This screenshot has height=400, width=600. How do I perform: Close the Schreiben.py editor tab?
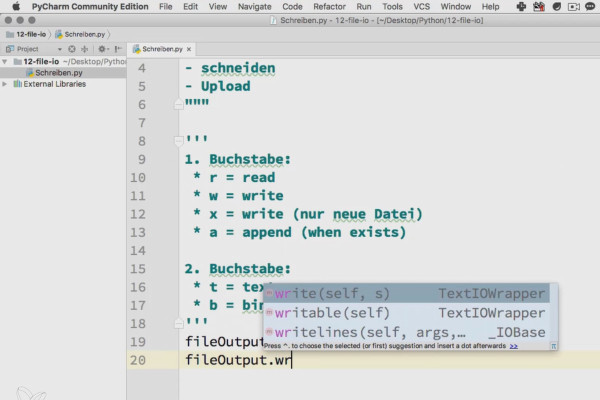(189, 49)
